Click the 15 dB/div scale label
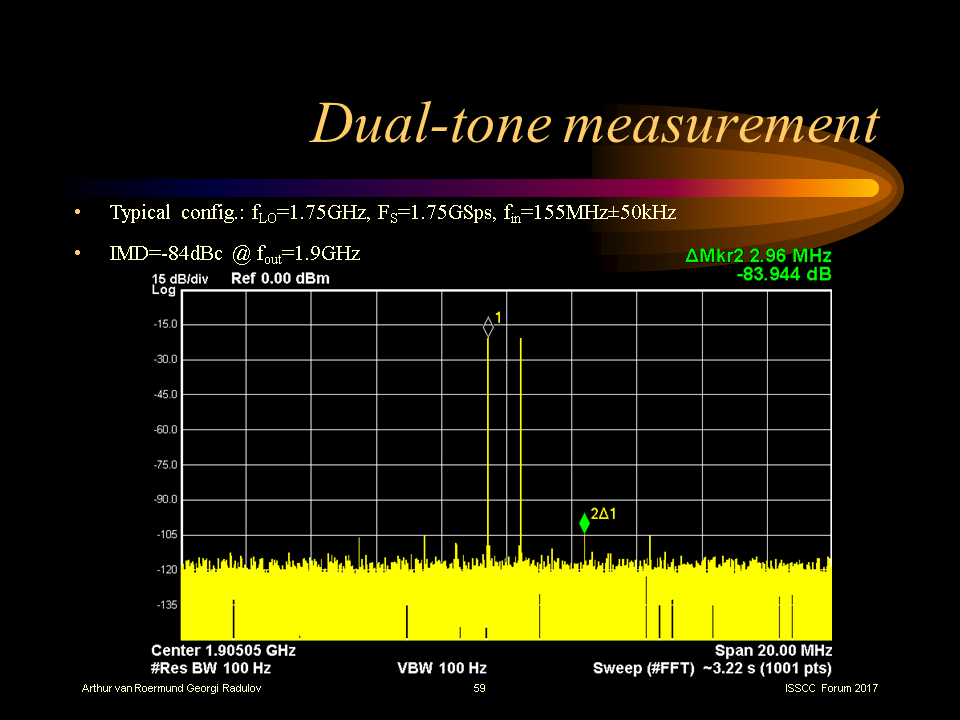The image size is (960, 720). [181, 278]
